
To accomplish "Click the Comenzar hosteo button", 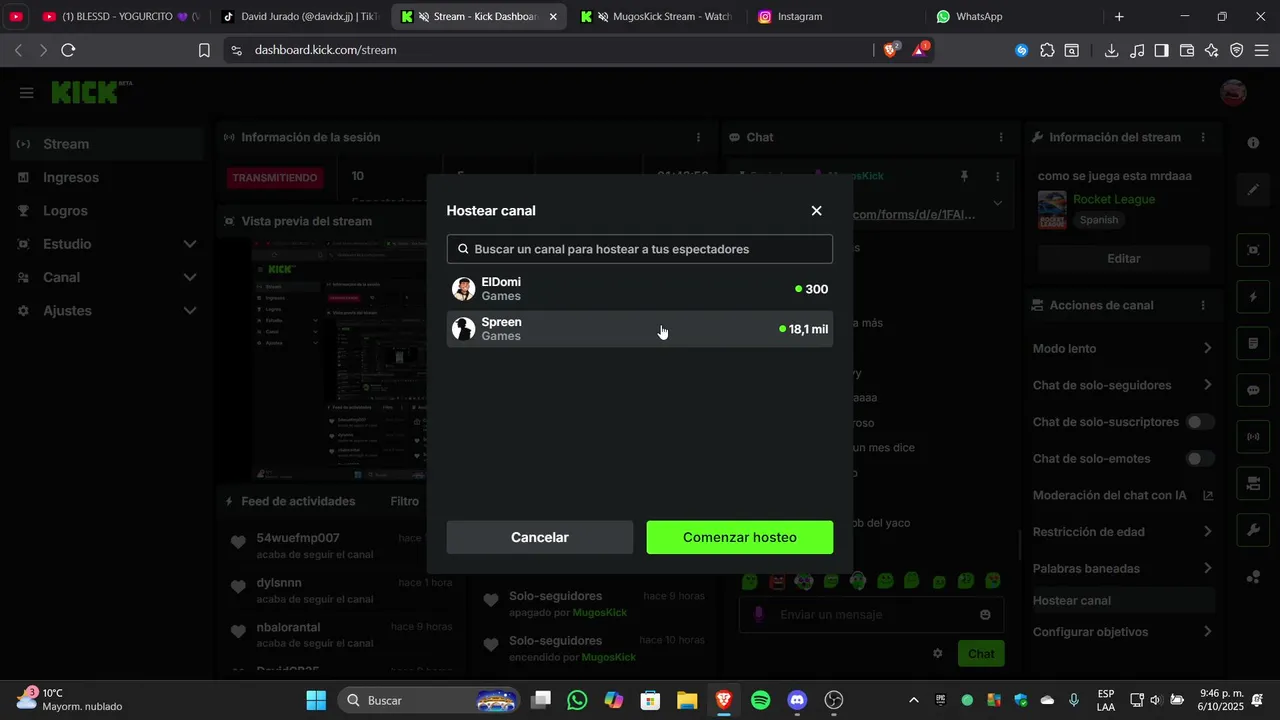I will tap(740, 537).
